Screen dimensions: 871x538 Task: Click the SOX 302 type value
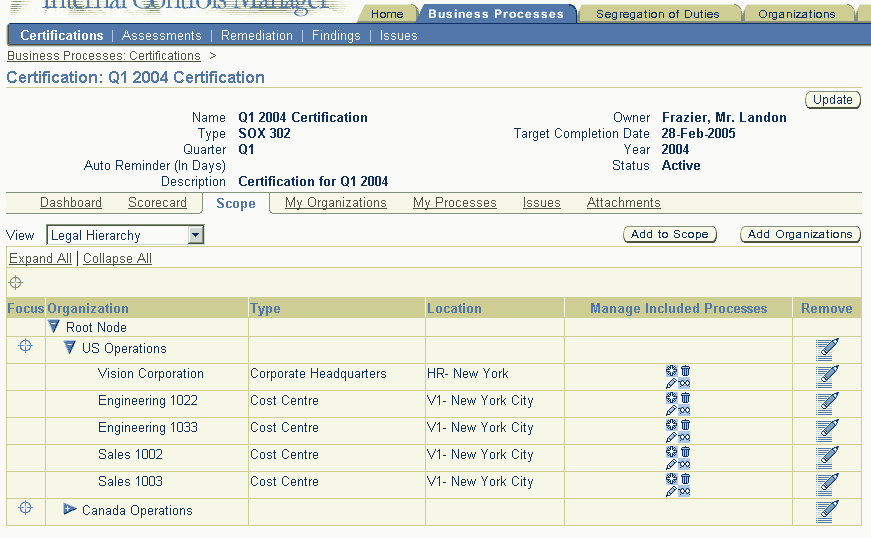(264, 134)
